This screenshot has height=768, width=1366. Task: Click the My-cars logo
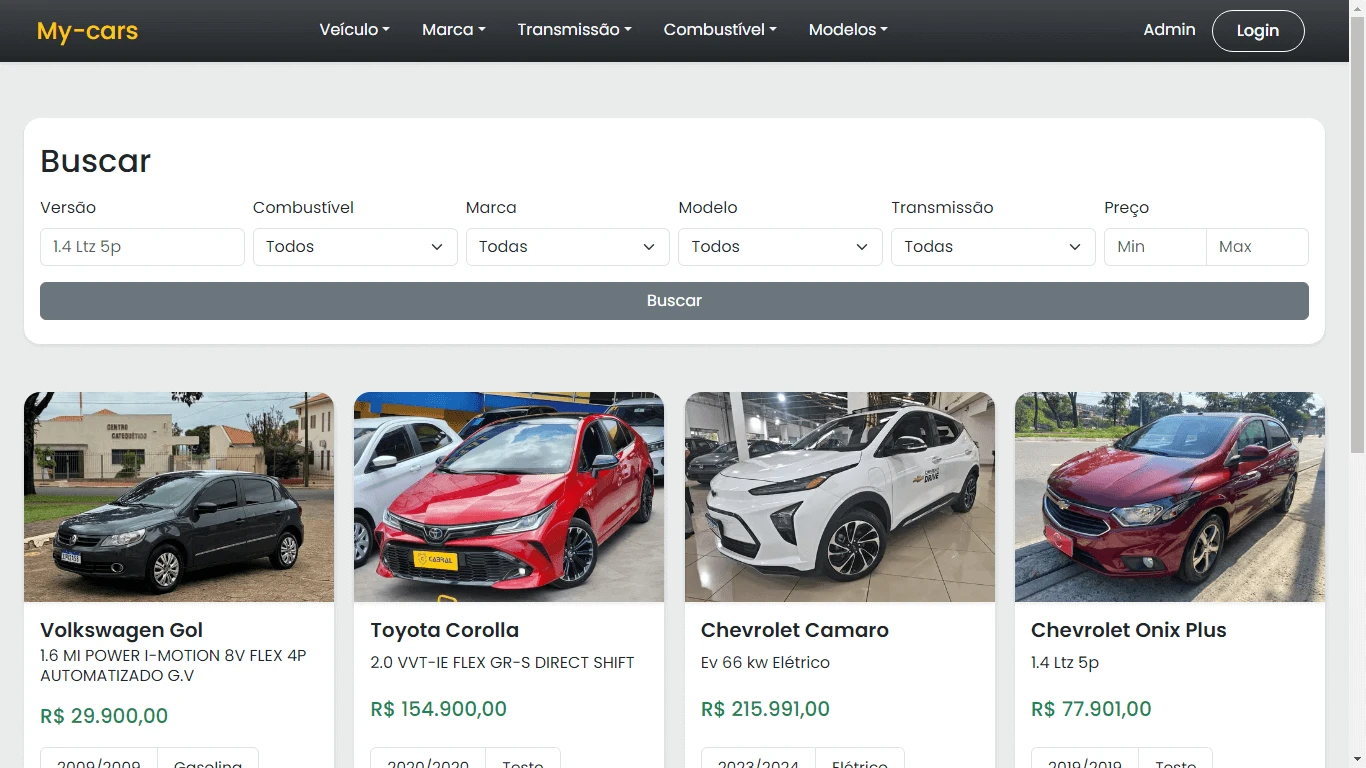click(87, 30)
